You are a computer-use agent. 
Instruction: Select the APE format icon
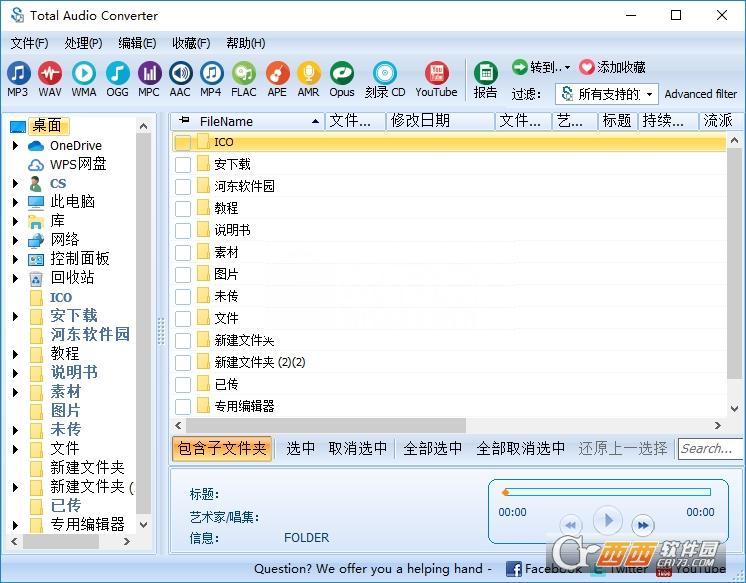[x=277, y=74]
